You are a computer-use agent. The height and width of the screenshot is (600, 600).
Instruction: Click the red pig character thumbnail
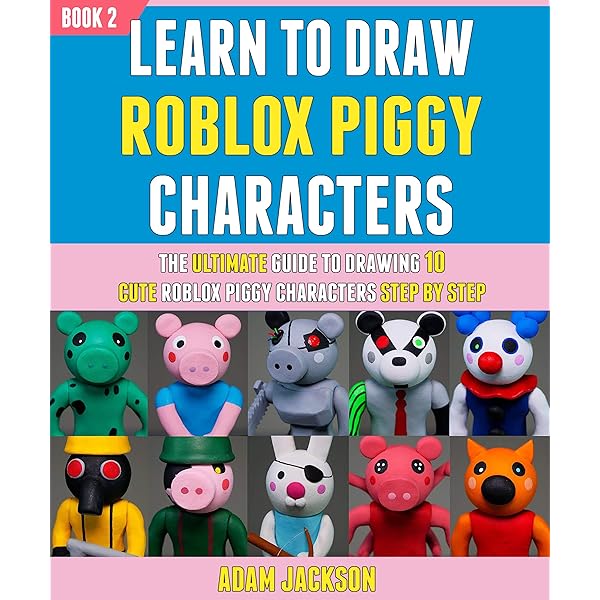tap(399, 496)
